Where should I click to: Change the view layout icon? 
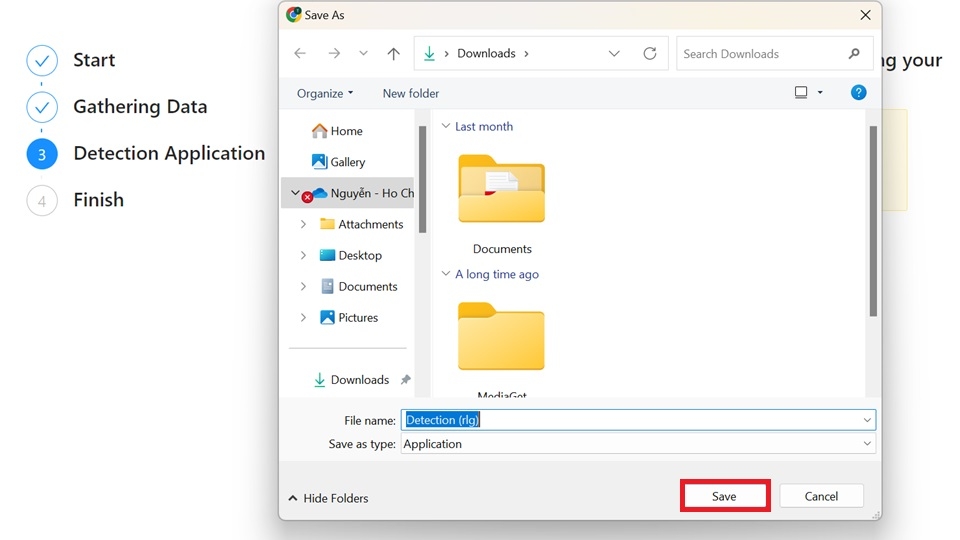[x=801, y=92]
